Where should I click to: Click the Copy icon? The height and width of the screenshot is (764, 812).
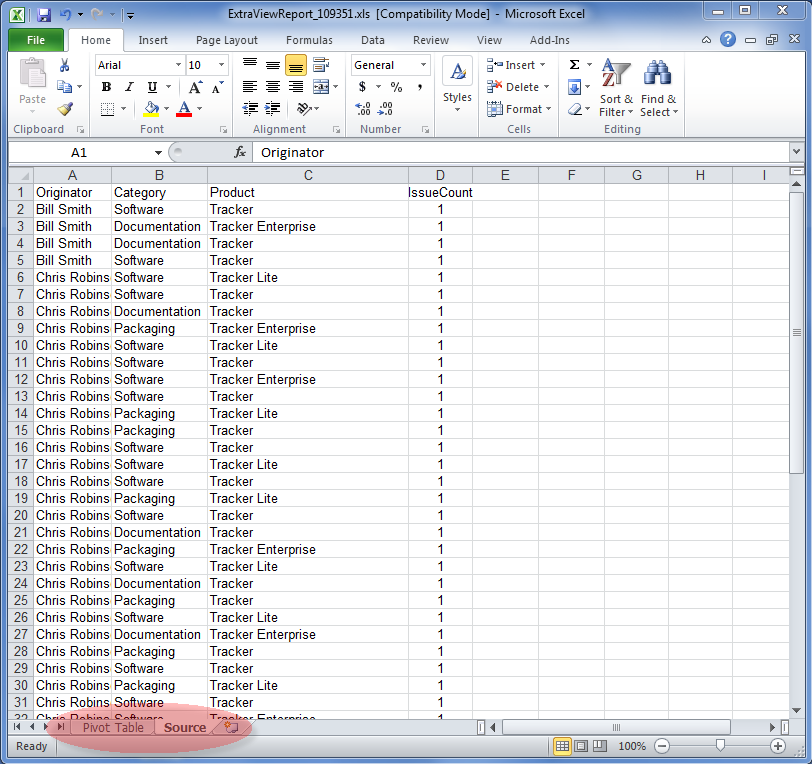[x=64, y=87]
